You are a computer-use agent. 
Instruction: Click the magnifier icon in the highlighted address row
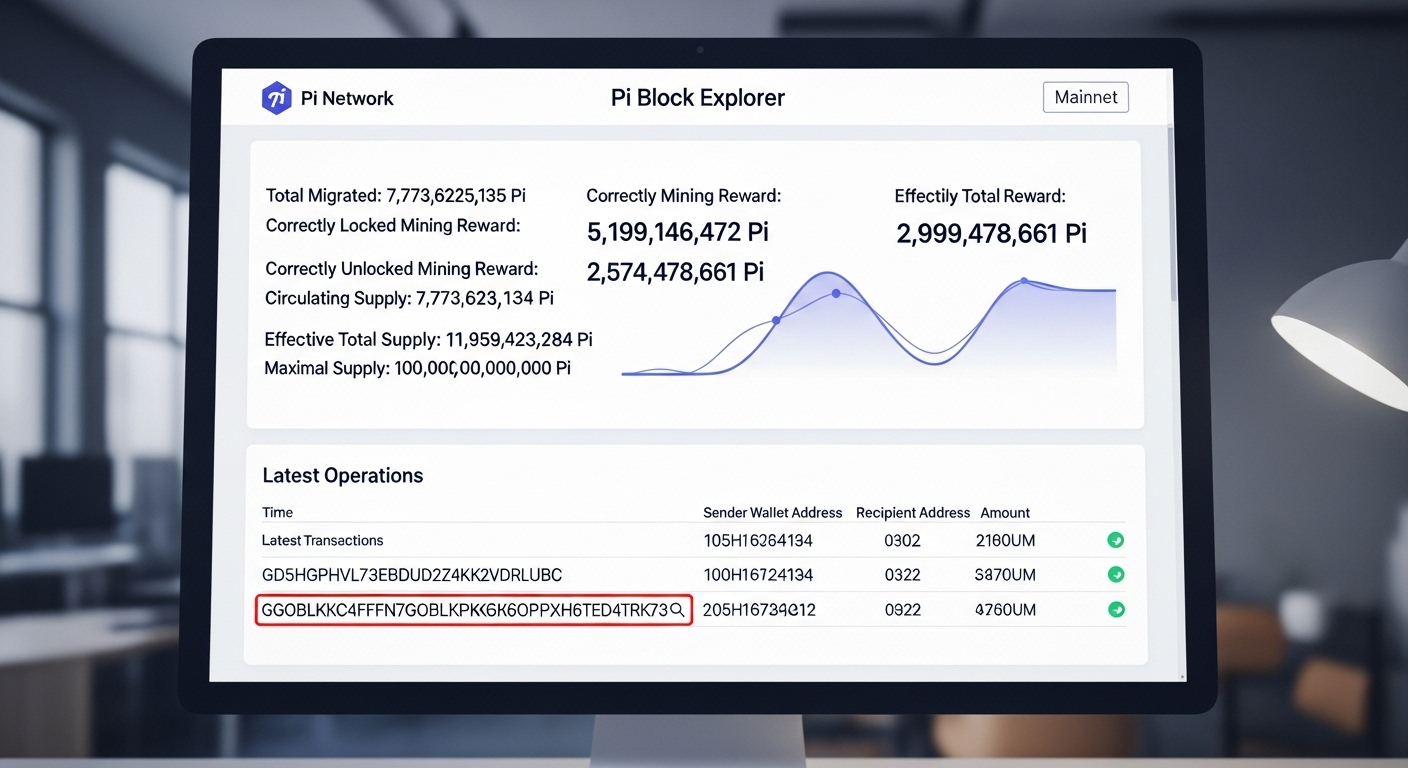(677, 609)
